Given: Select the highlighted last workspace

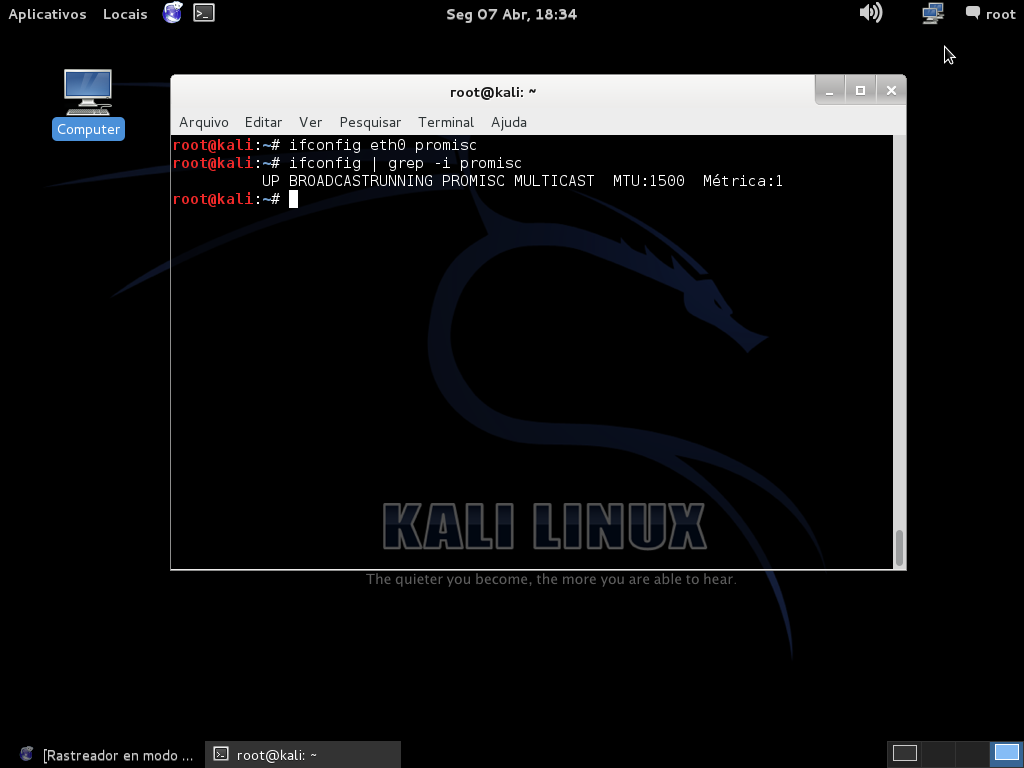Looking at the screenshot, I should point(1006,753).
